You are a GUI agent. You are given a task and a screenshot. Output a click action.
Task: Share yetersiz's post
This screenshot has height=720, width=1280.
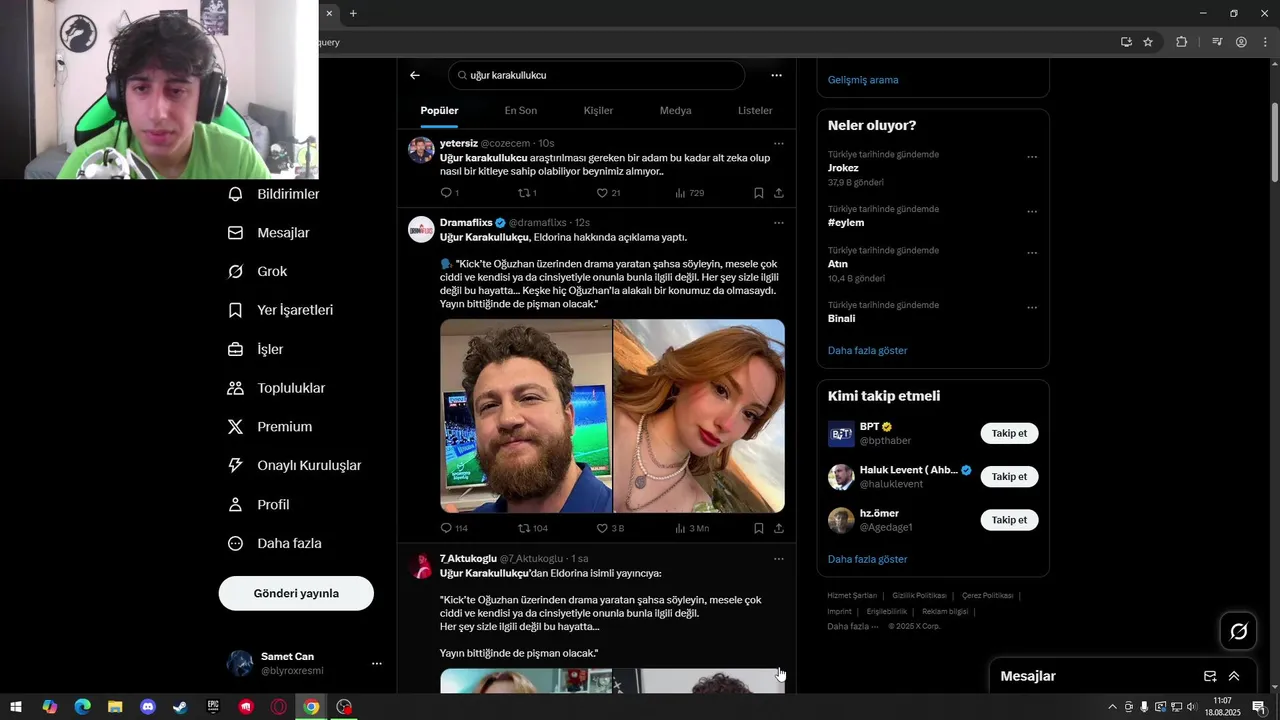pyautogui.click(x=779, y=193)
